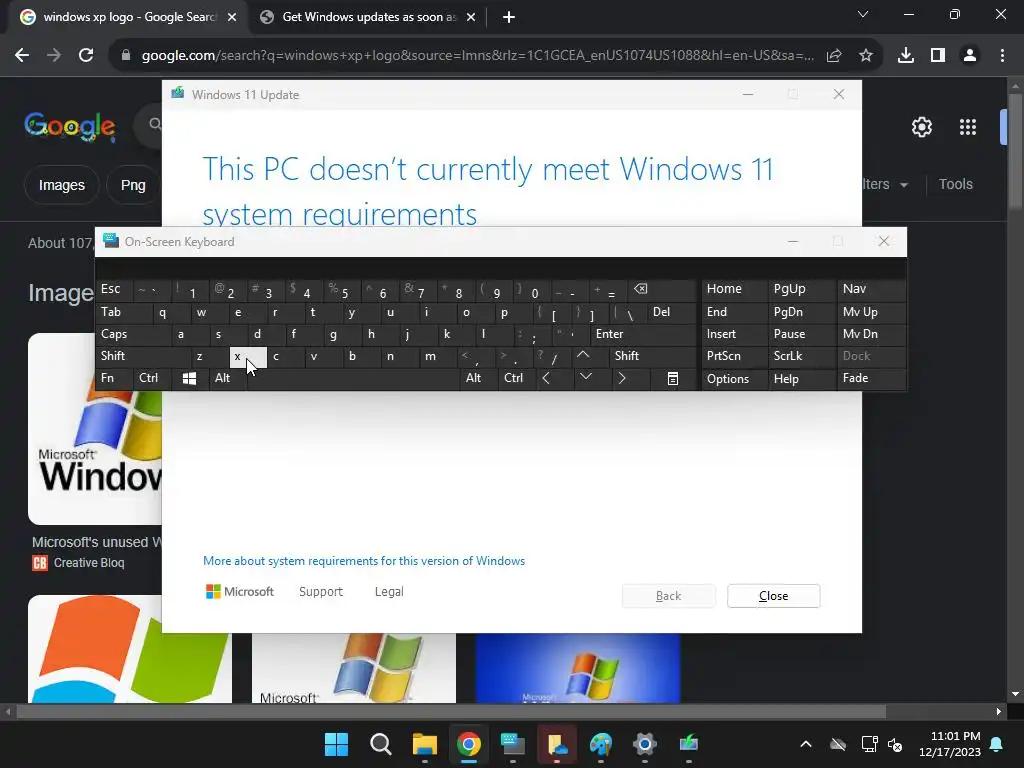Image resolution: width=1024 pixels, height=768 pixels.
Task: Open More about system requirements link
Action: pos(364,561)
